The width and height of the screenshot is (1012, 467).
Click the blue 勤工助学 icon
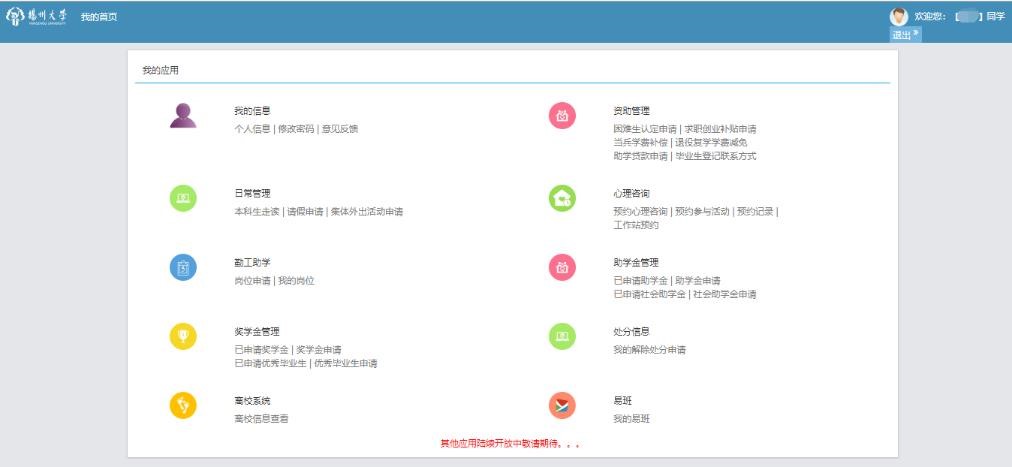(183, 268)
